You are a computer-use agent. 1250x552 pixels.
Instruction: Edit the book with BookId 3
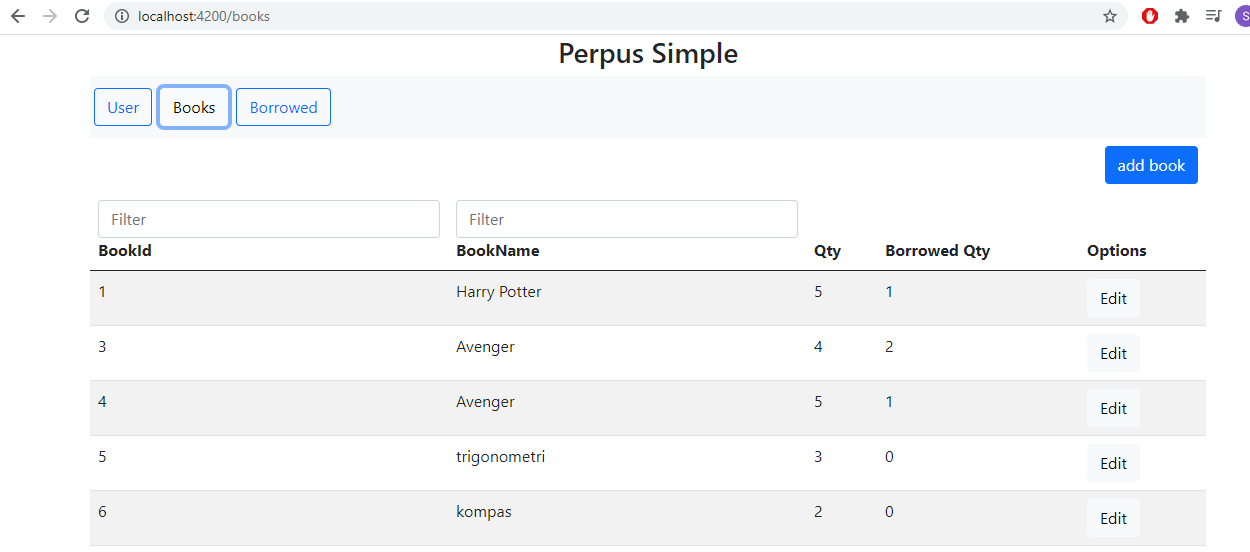1113,353
